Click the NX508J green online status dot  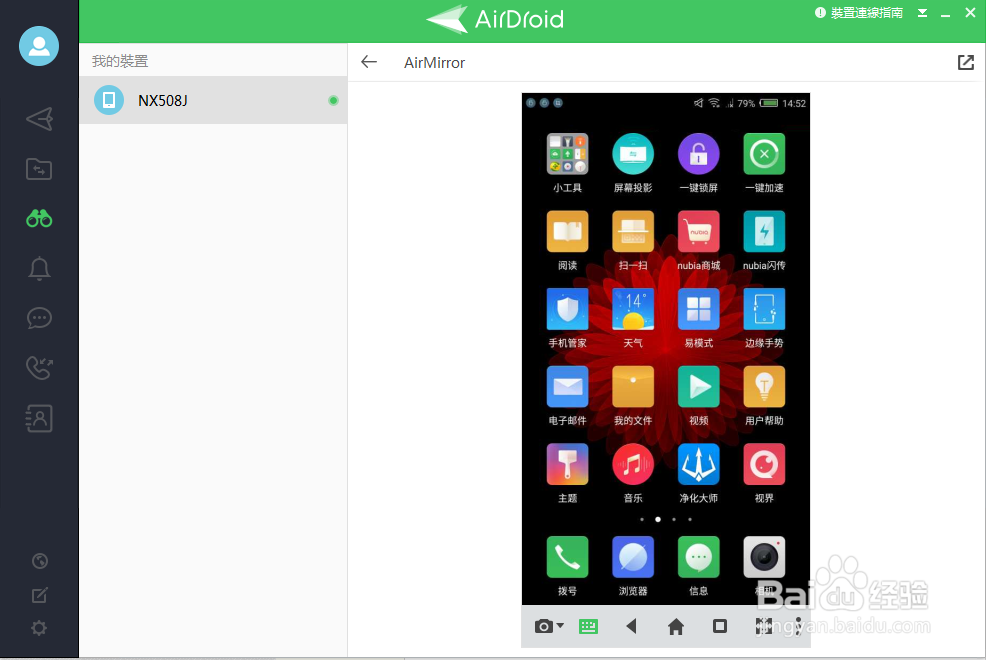(333, 101)
